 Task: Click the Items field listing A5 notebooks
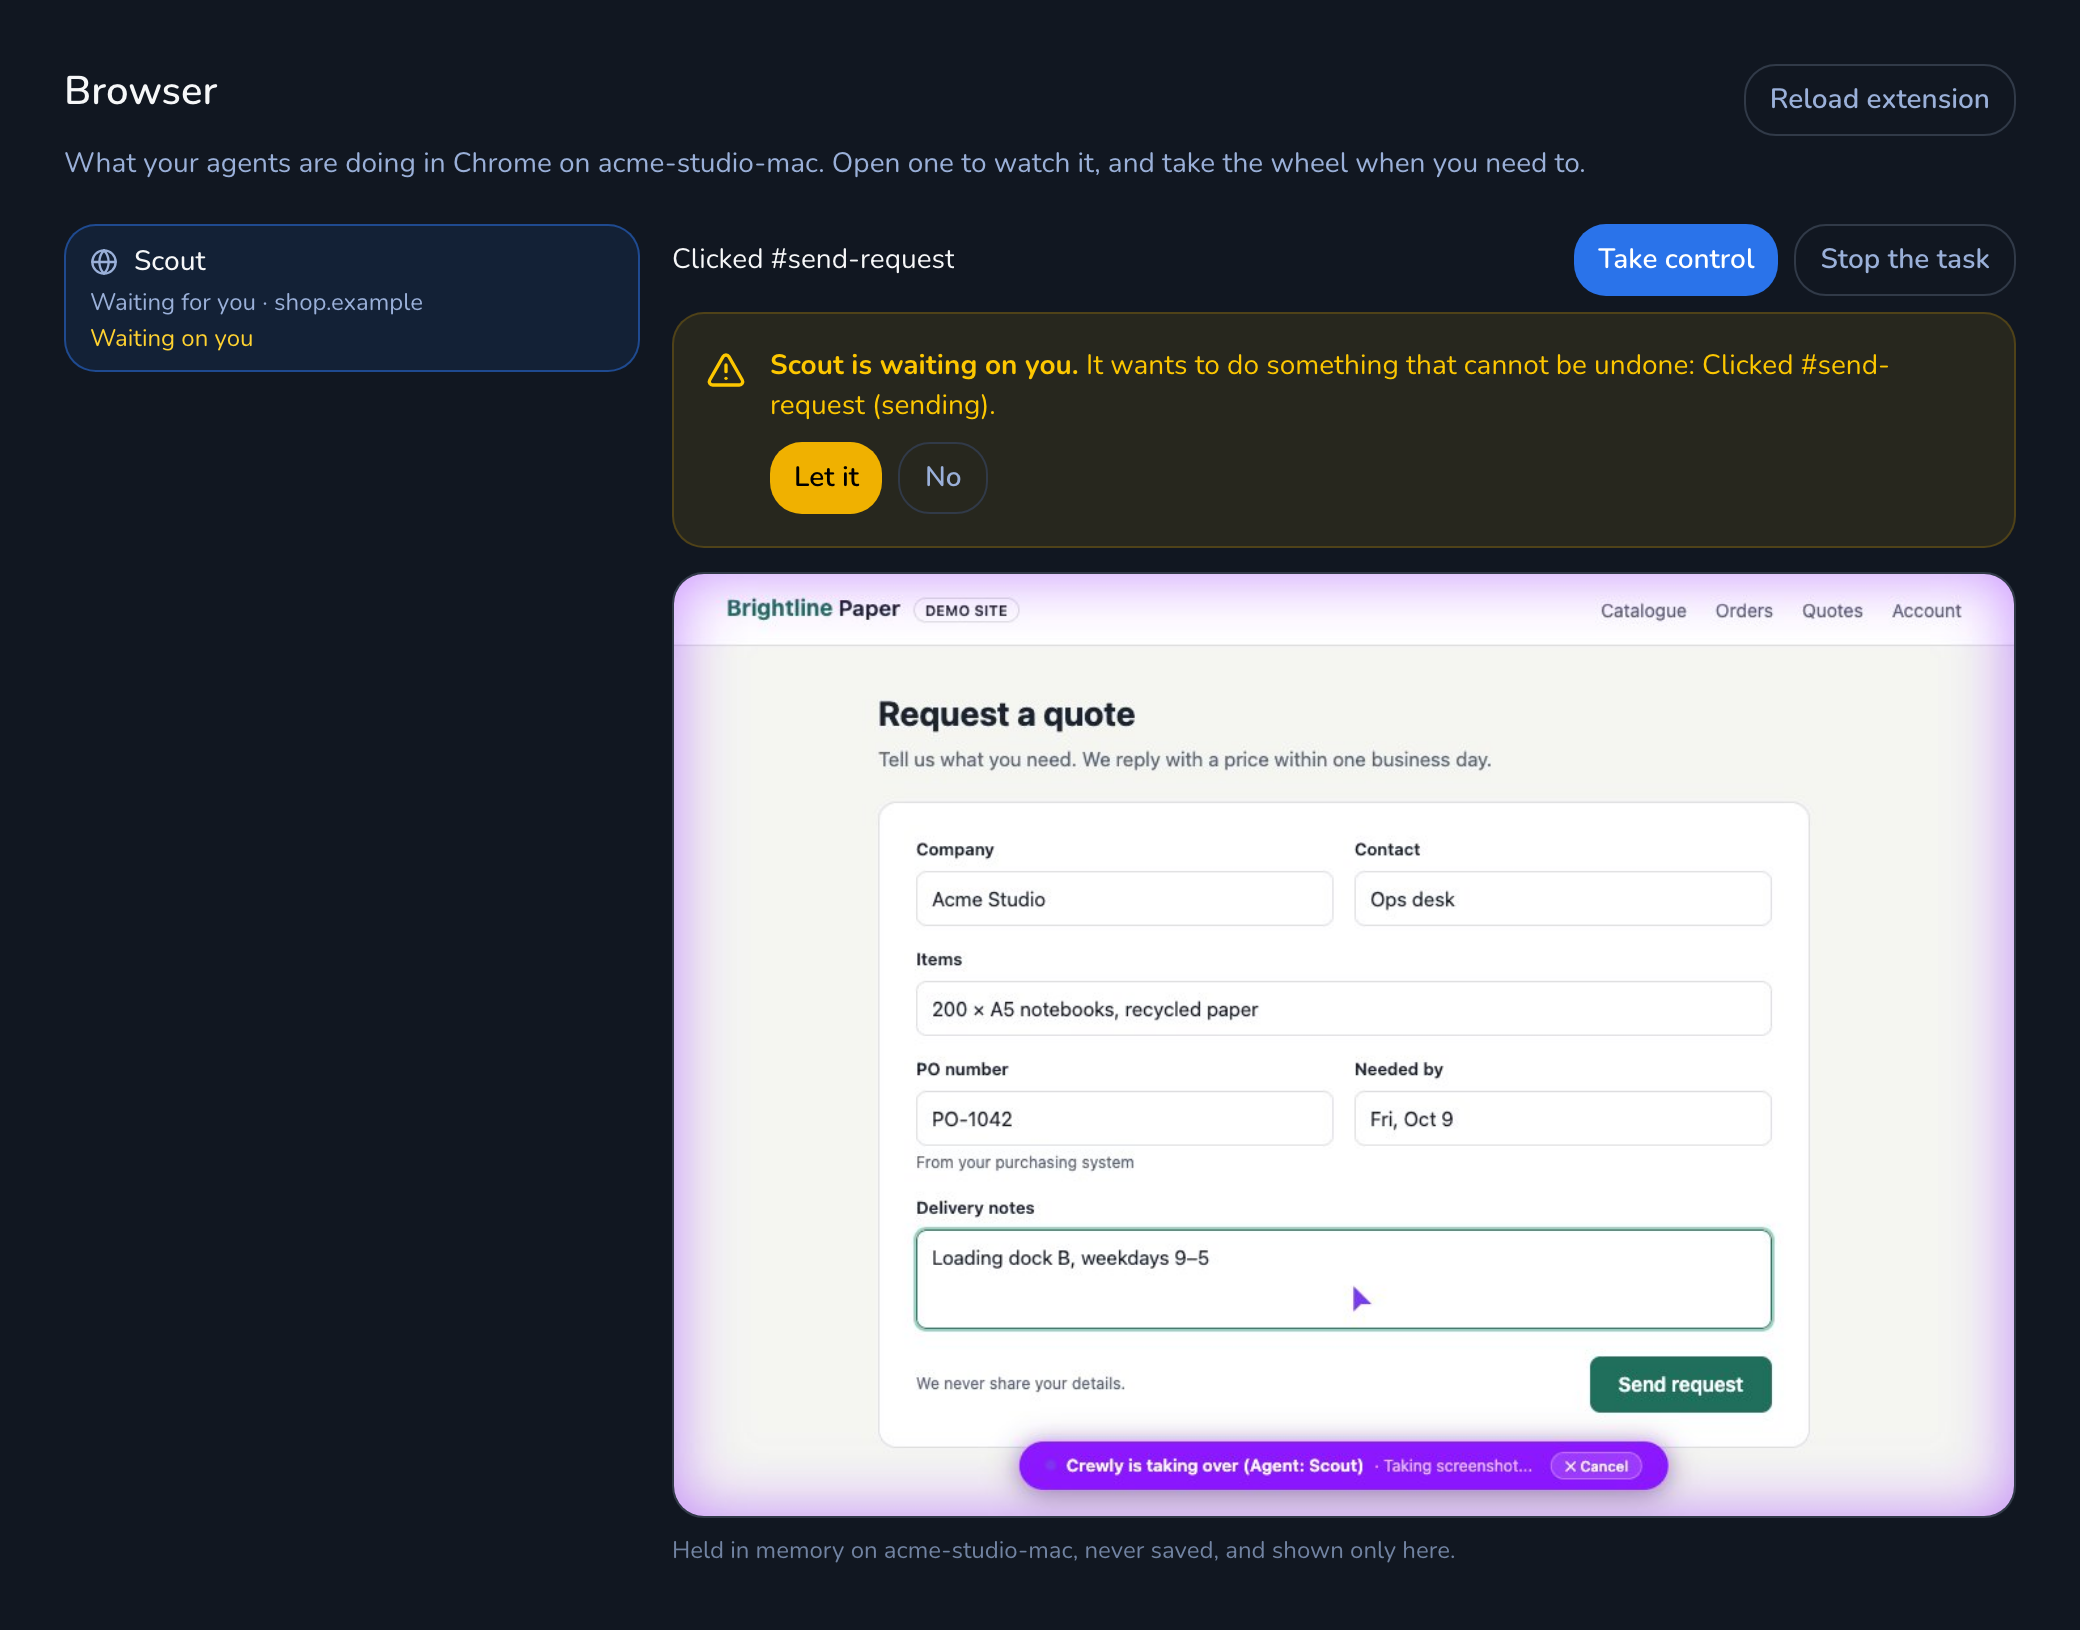[1343, 1008]
